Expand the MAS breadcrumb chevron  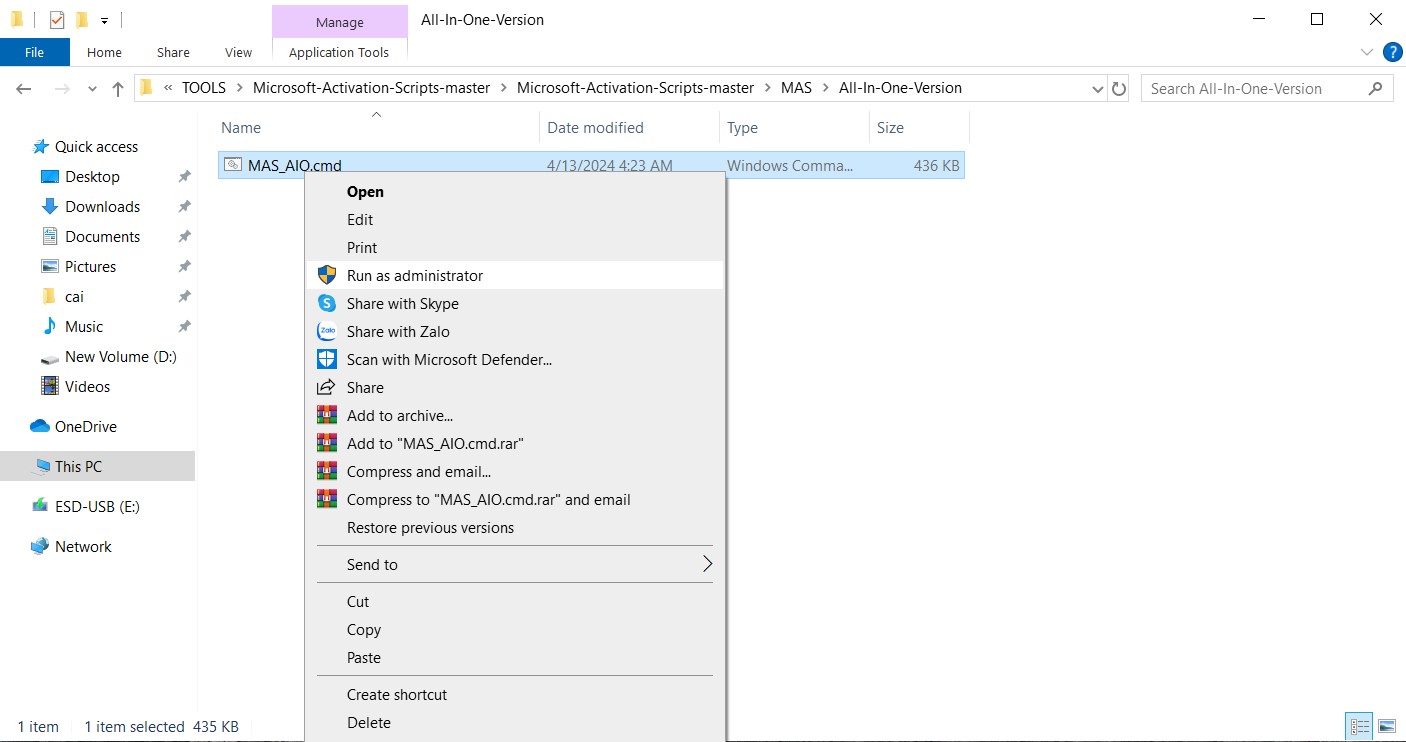coord(825,88)
